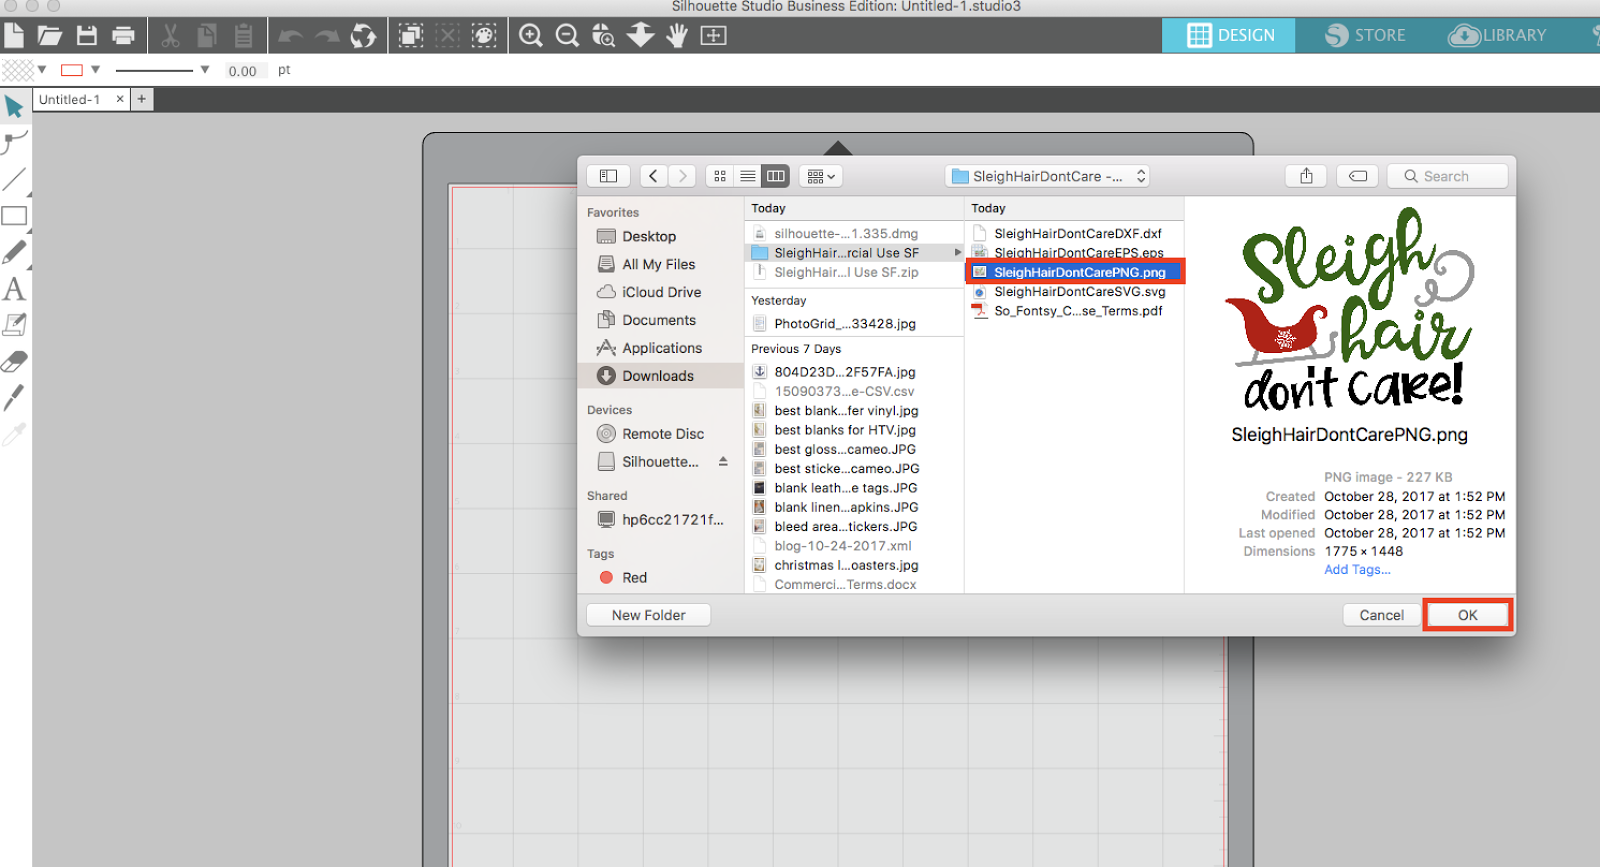The height and width of the screenshot is (867, 1600).
Task: Click the OK button
Action: (1467, 615)
